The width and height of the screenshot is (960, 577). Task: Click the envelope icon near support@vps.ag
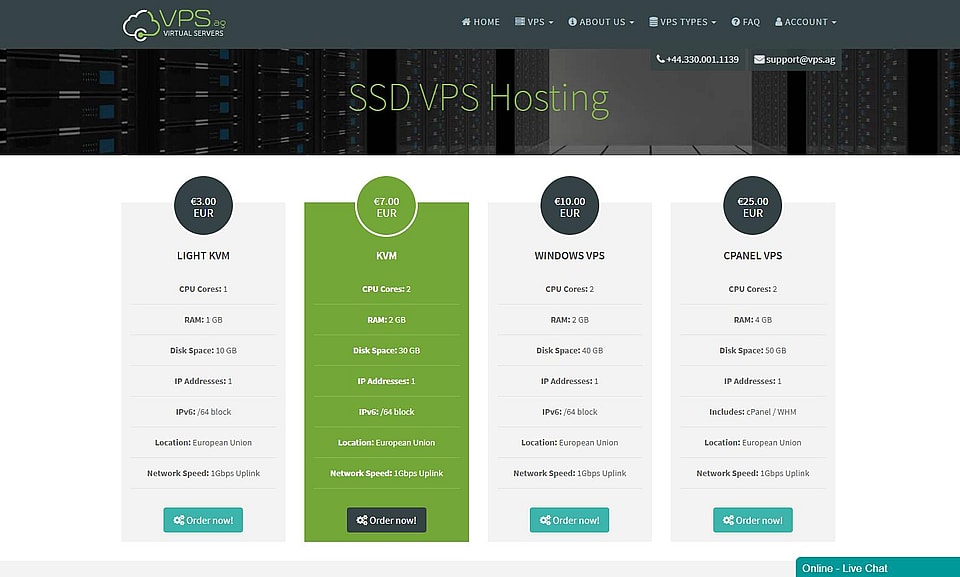point(759,59)
